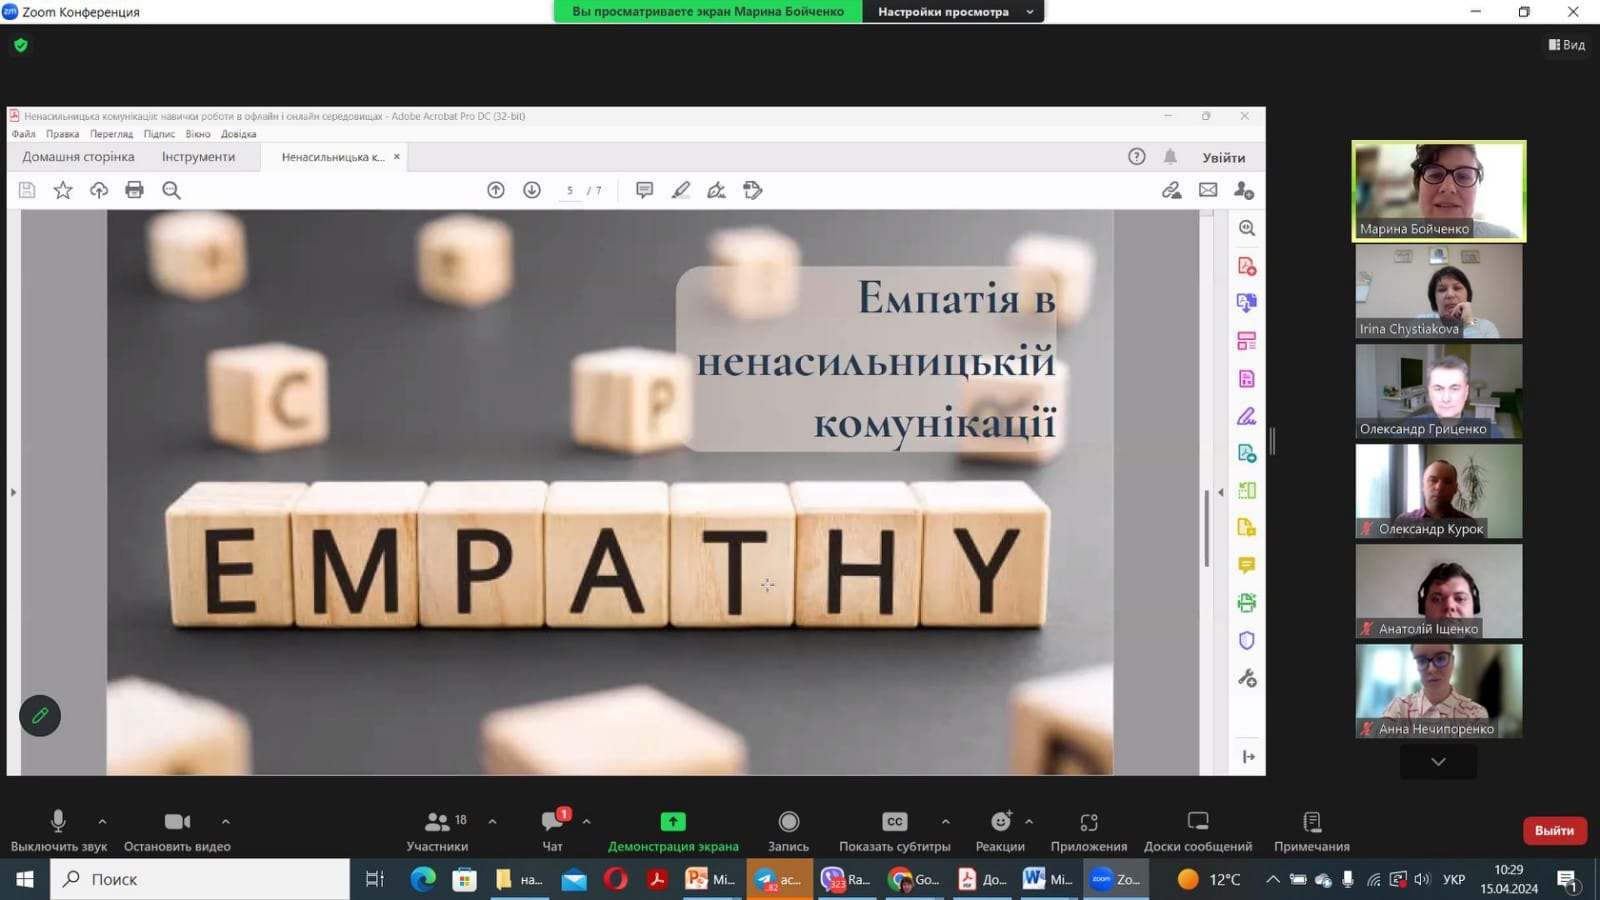
Task: Click the Apps (Приложения) icon
Action: tap(1088, 822)
